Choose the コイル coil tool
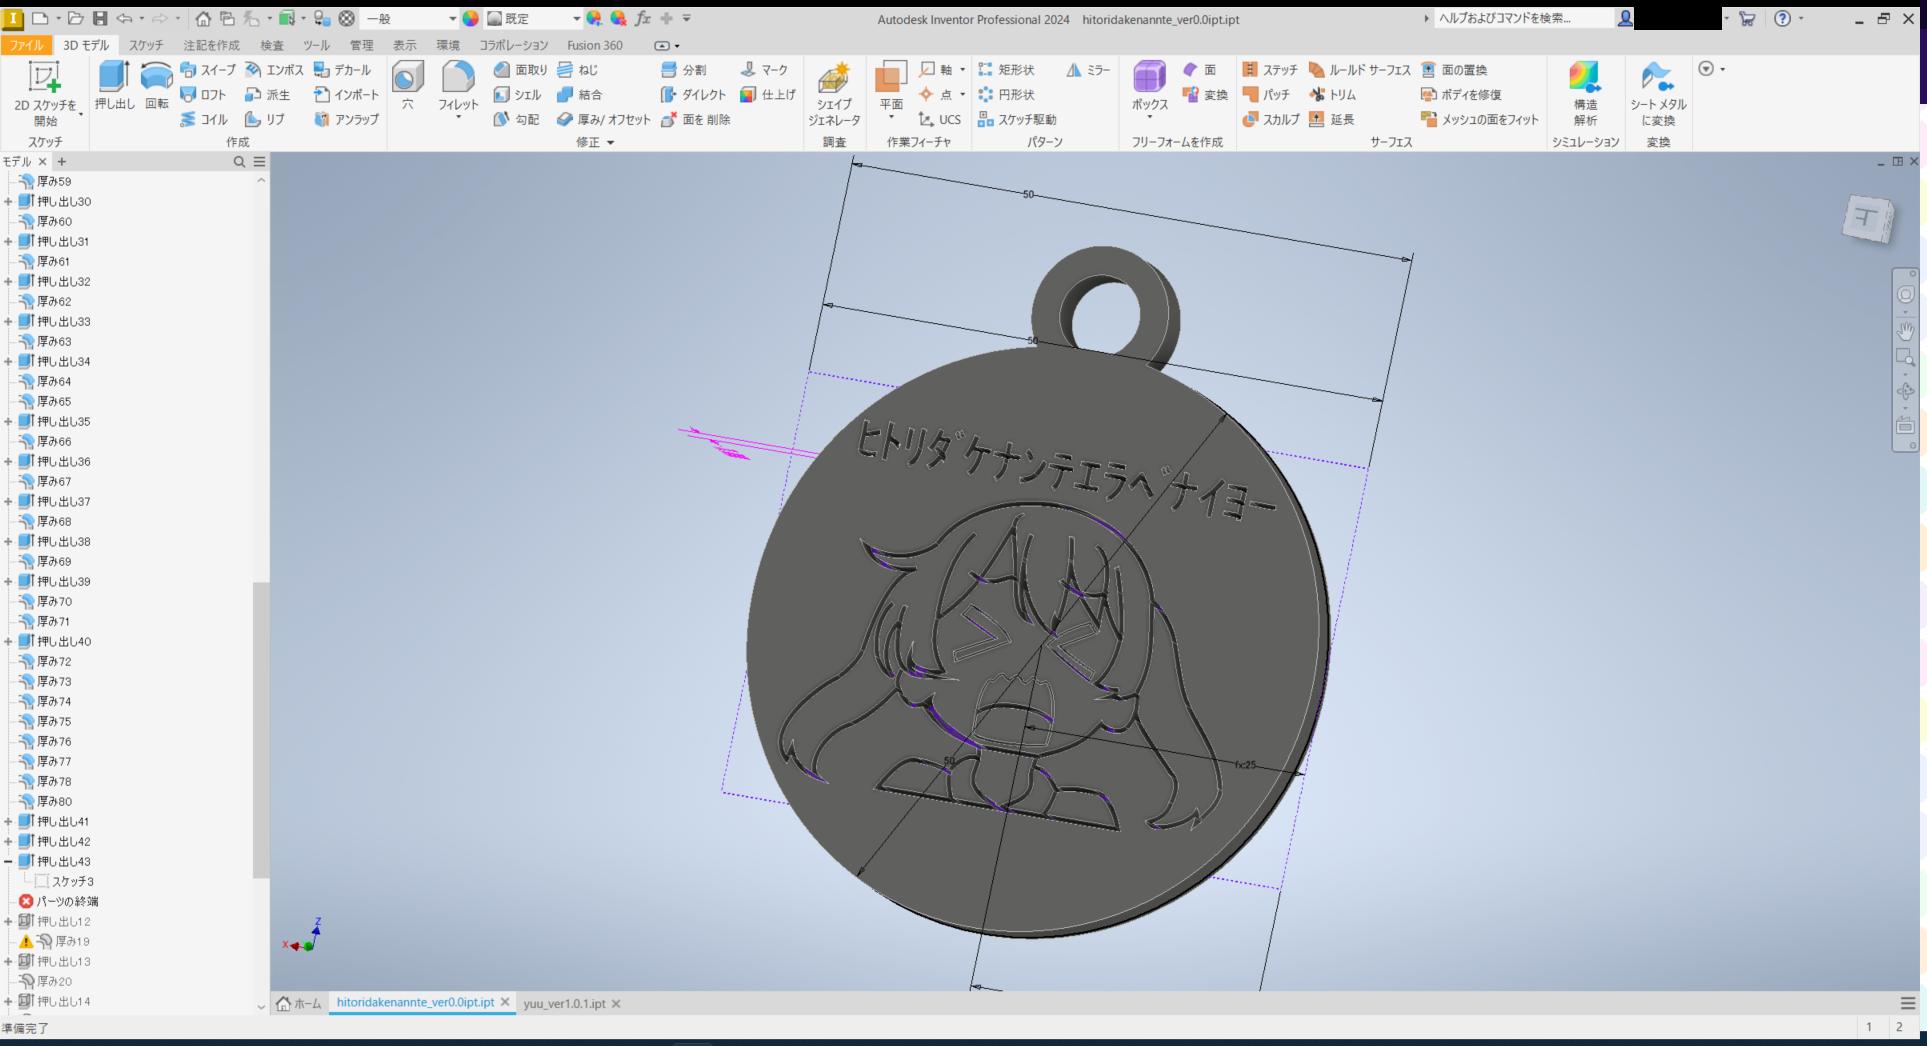Viewport: 1927px width, 1046px height. coord(204,119)
